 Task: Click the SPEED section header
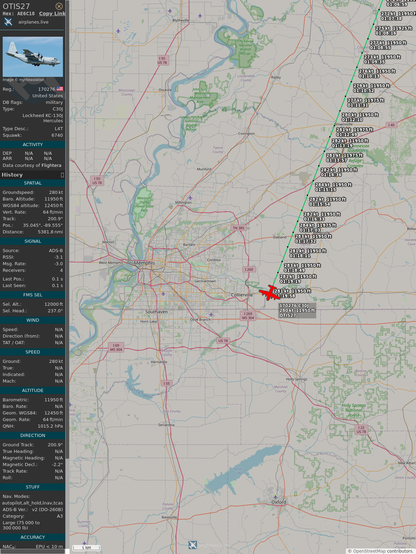coord(33,352)
